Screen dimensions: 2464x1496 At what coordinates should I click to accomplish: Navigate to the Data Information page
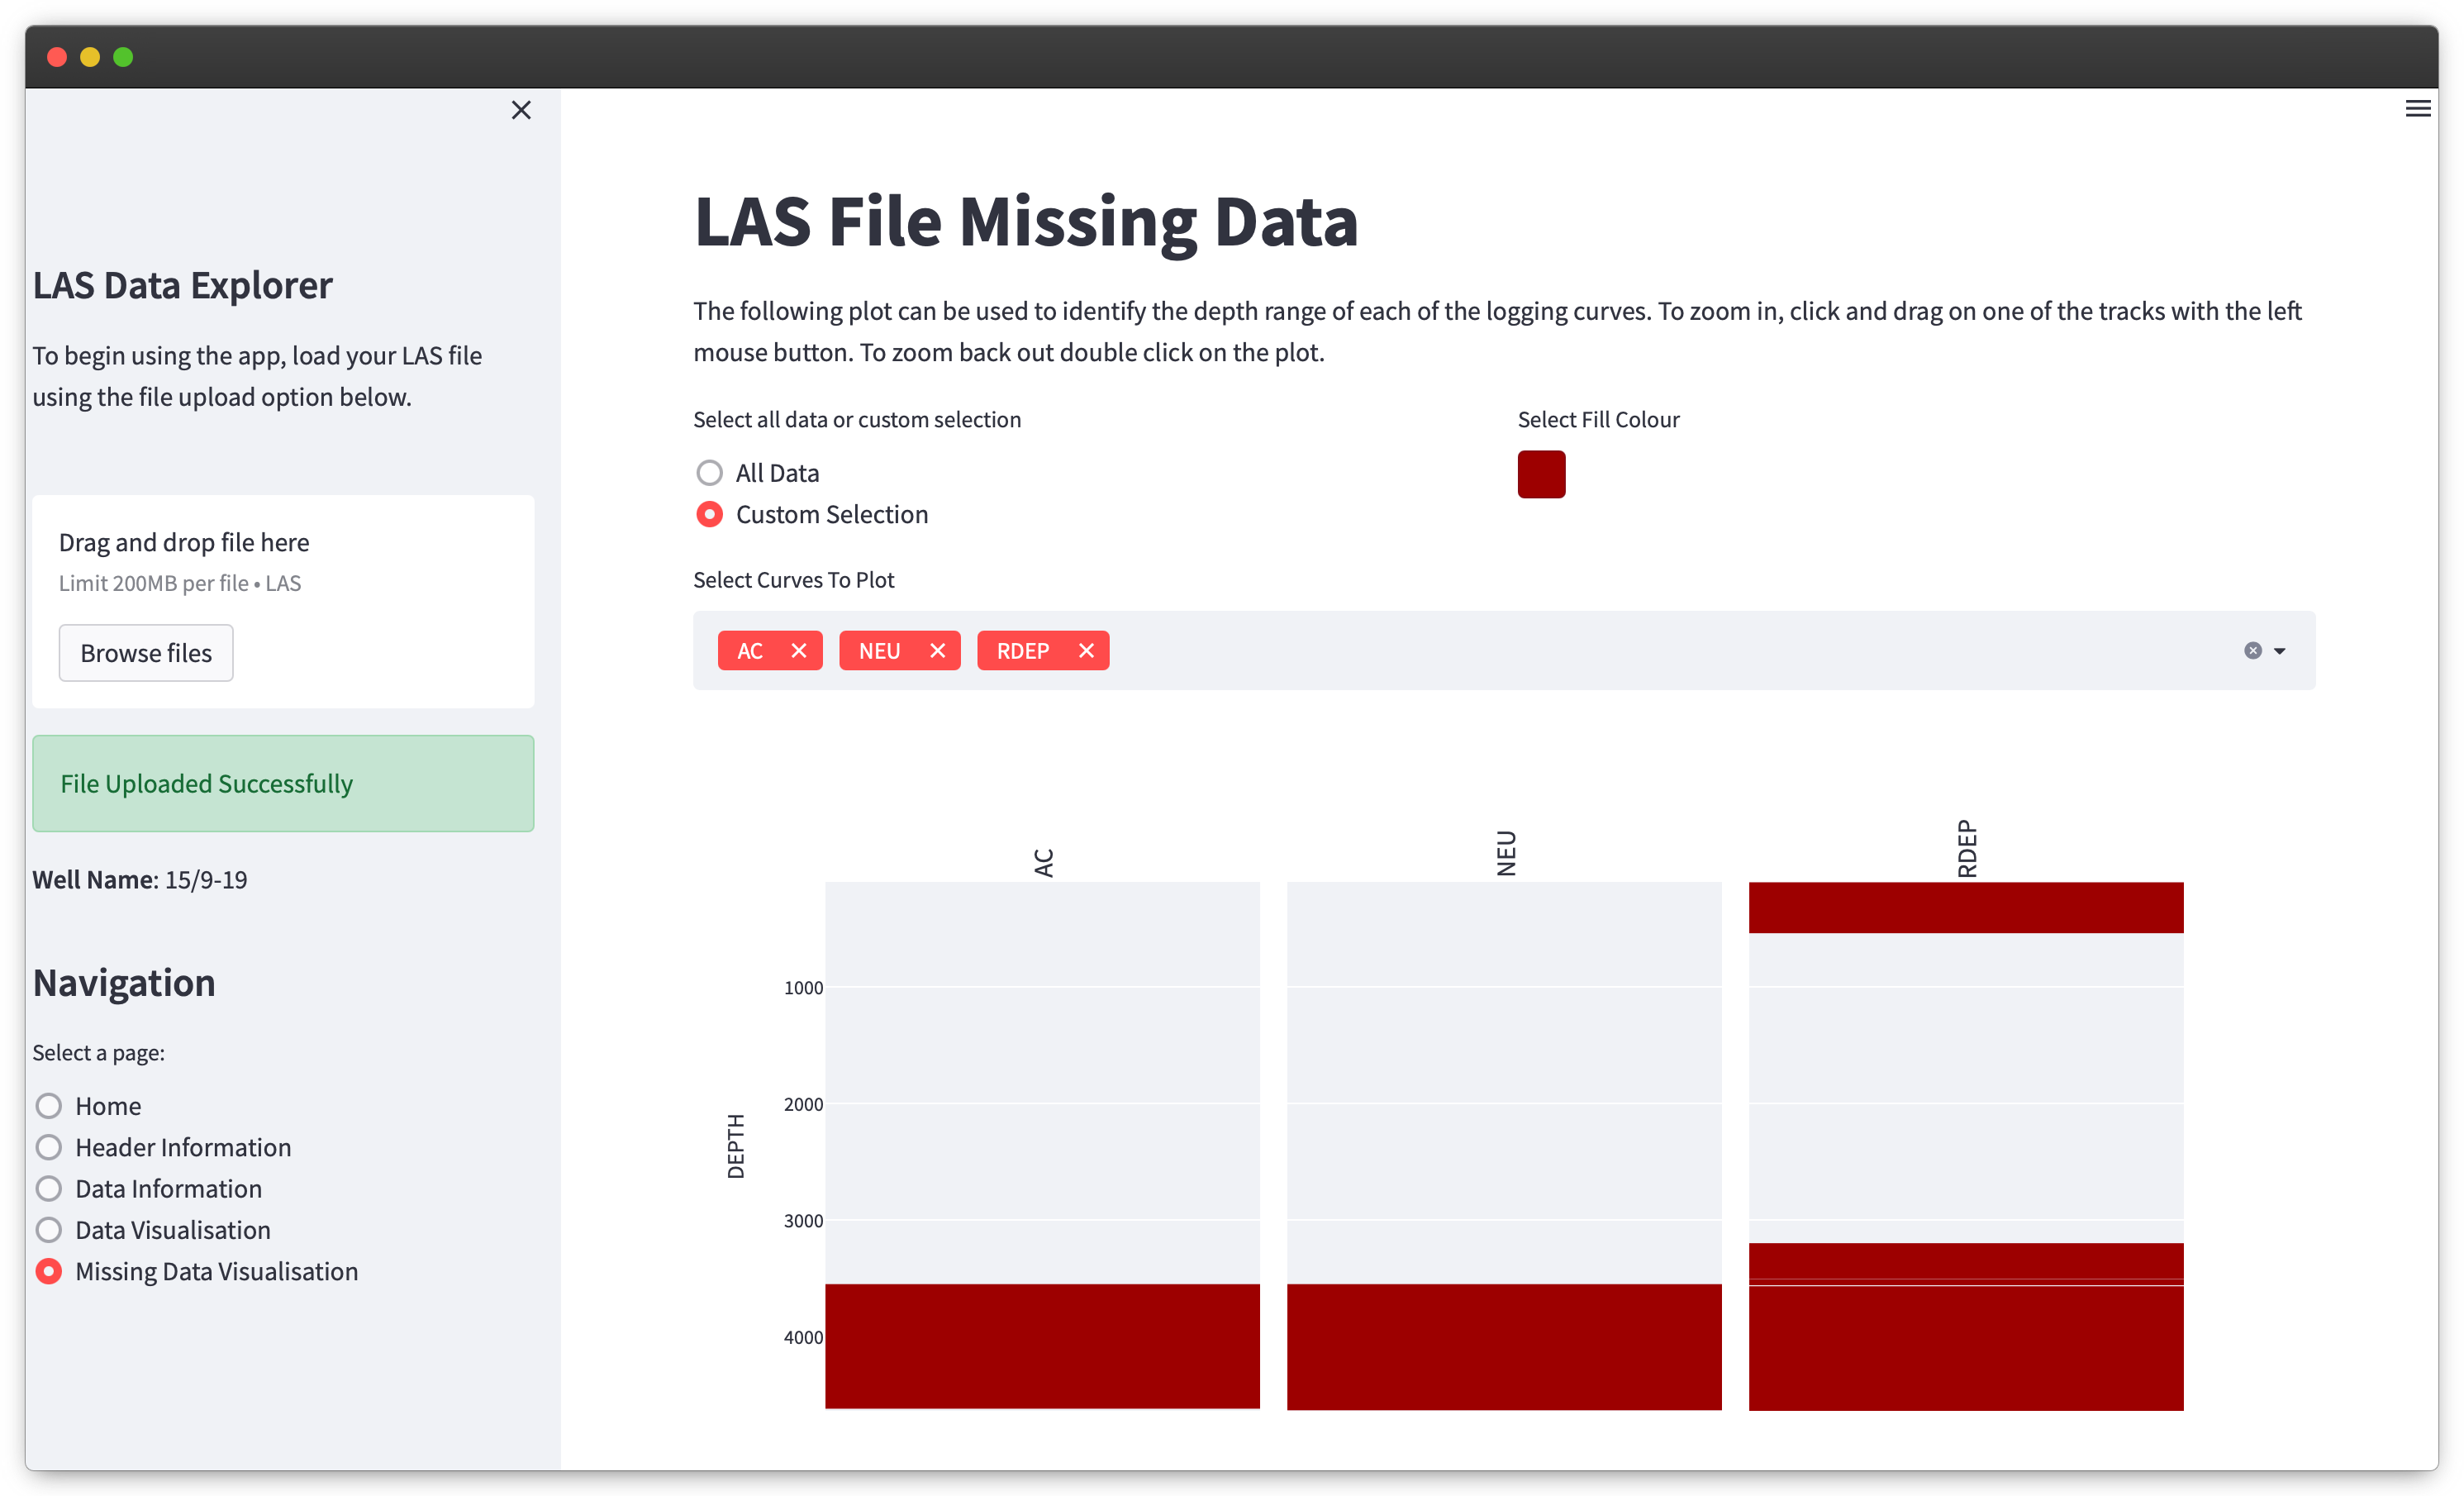(x=49, y=1189)
